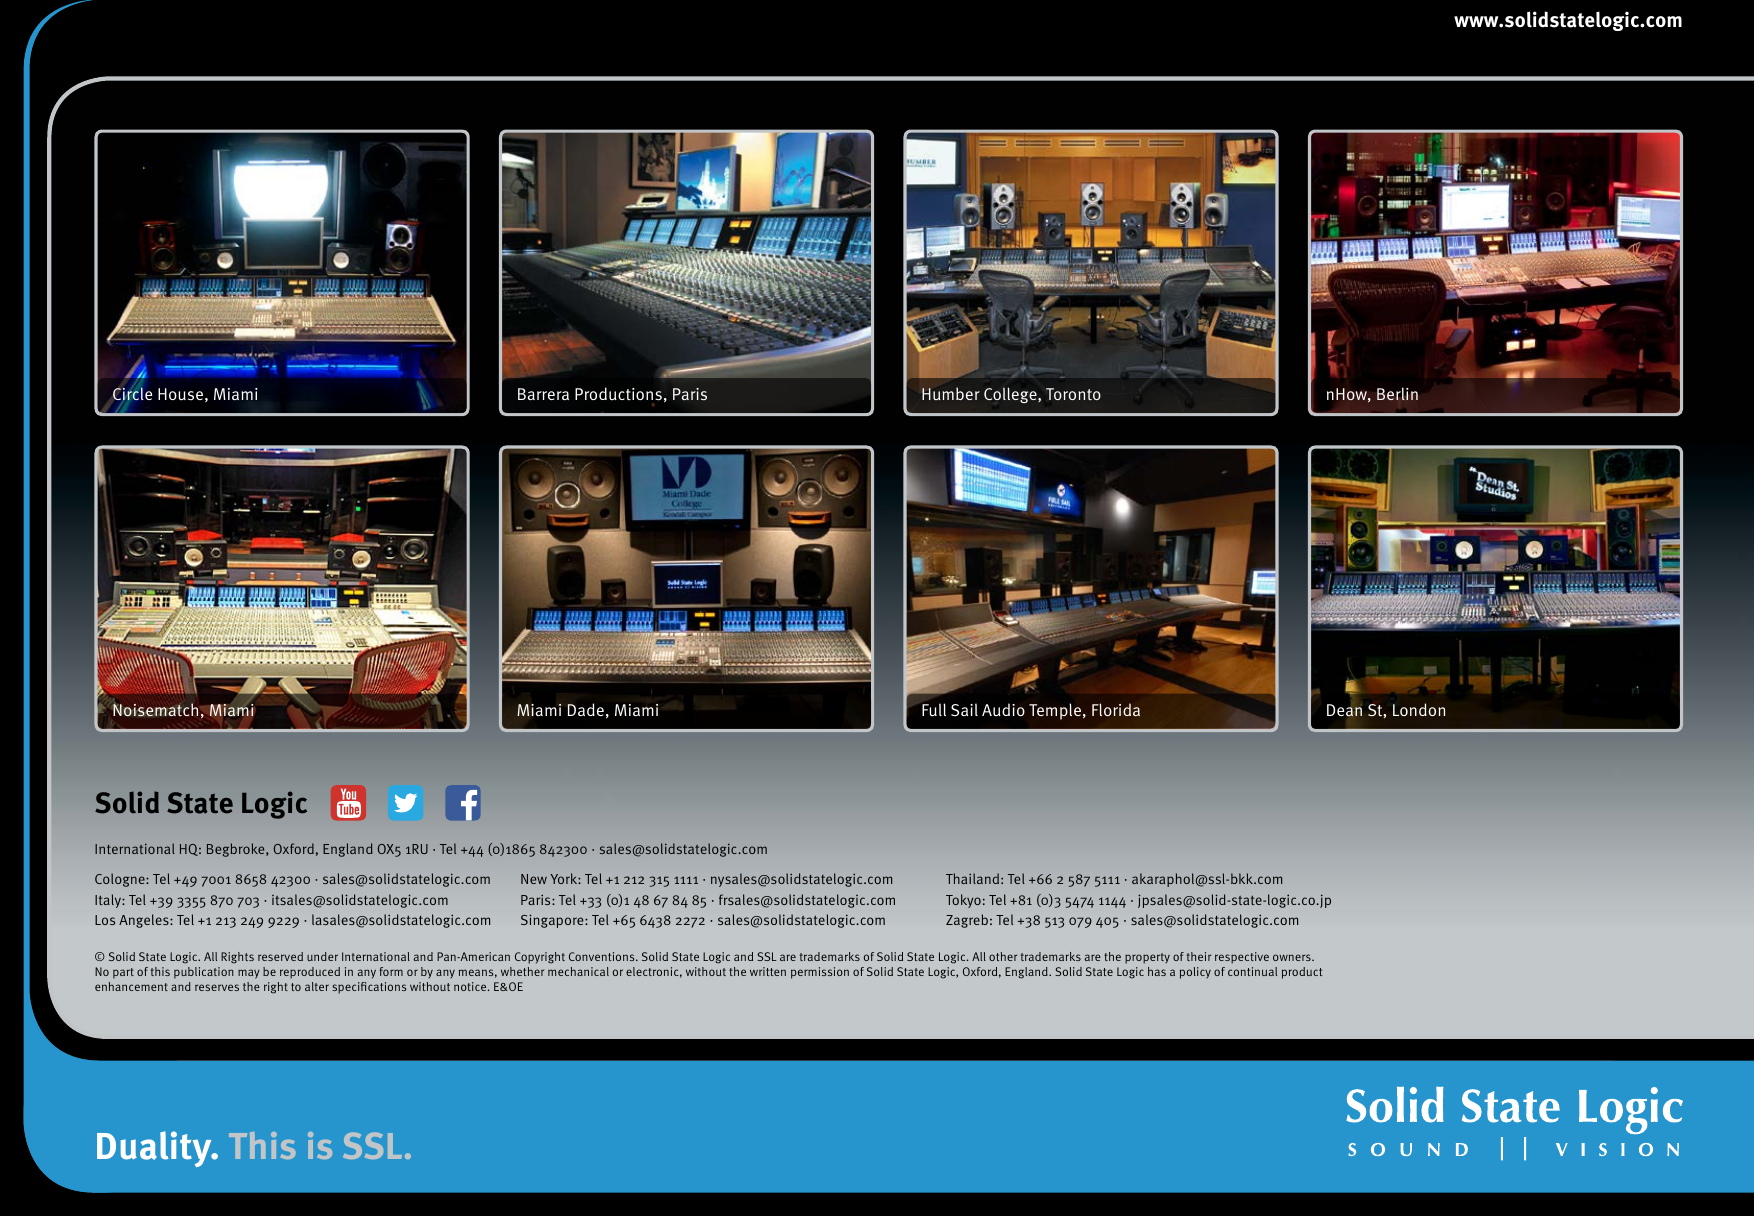Viewport: 1754px width, 1217px height.
Task: Click the frsales@solidstatelogic.com email
Action: pos(807,900)
